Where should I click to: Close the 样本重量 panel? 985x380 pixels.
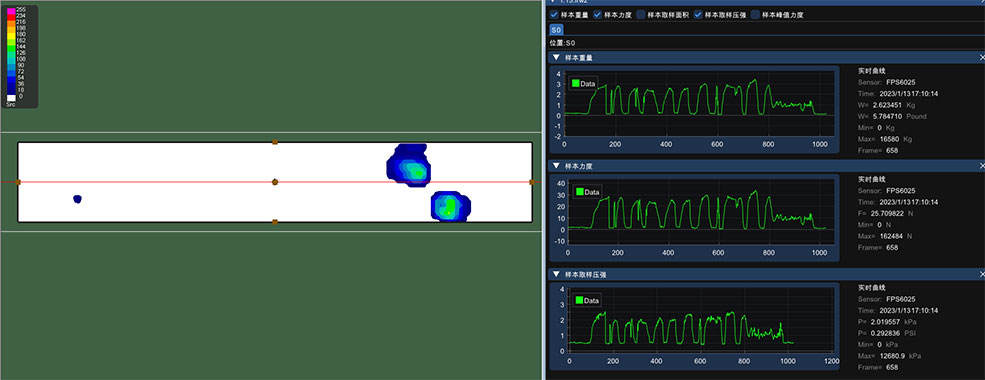tap(982, 58)
